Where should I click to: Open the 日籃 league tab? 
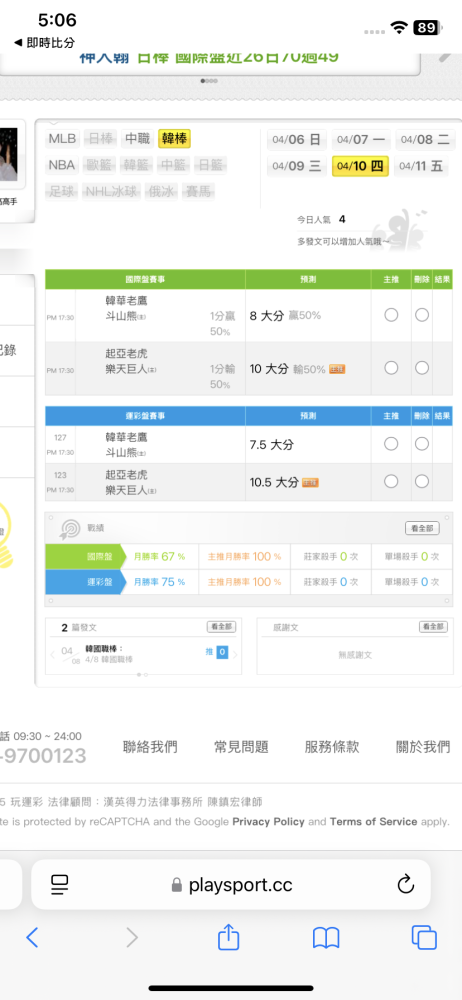click(211, 165)
